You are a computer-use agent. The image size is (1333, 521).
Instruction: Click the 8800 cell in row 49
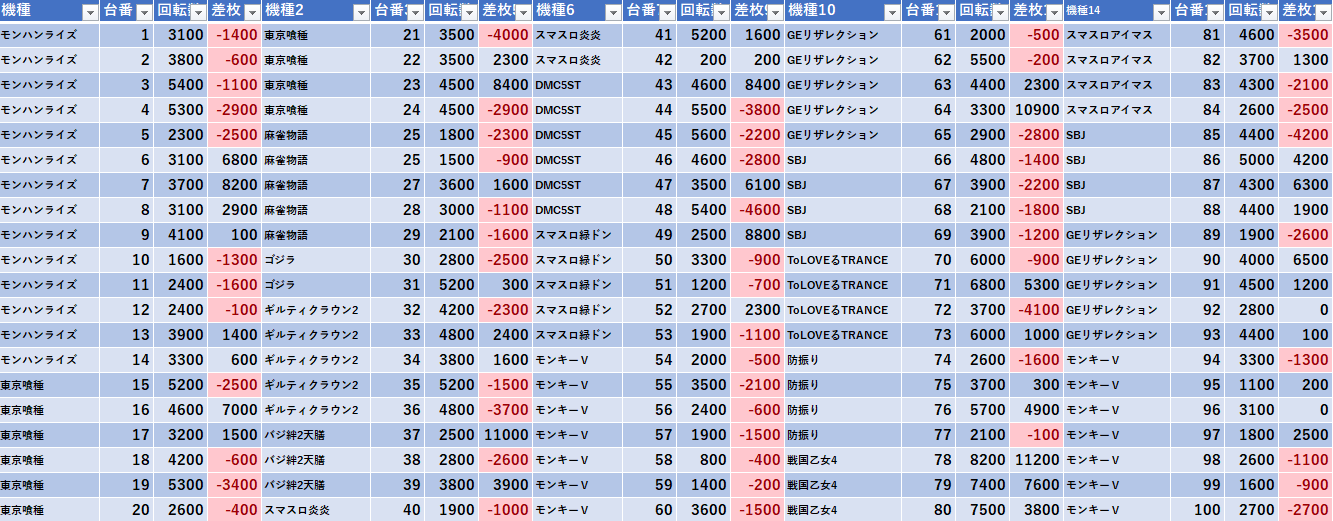coord(758,235)
